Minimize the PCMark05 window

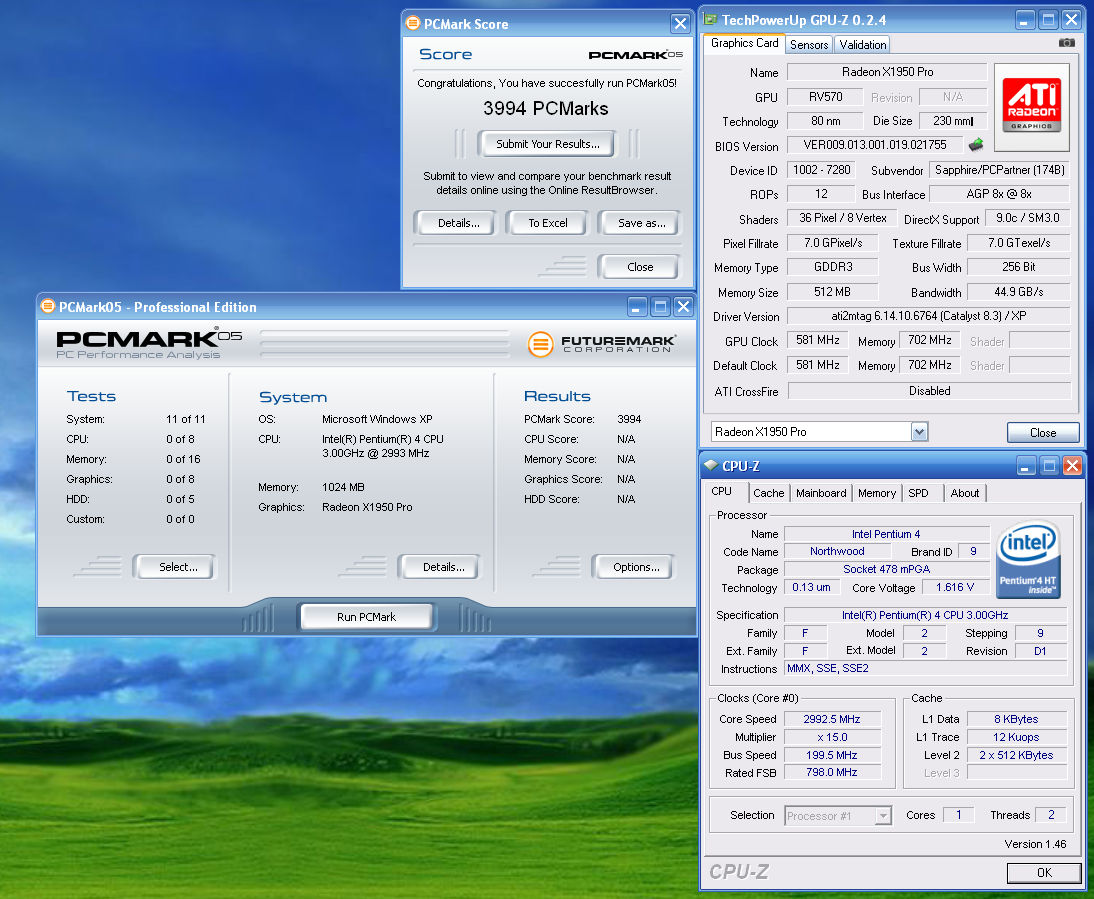point(636,307)
